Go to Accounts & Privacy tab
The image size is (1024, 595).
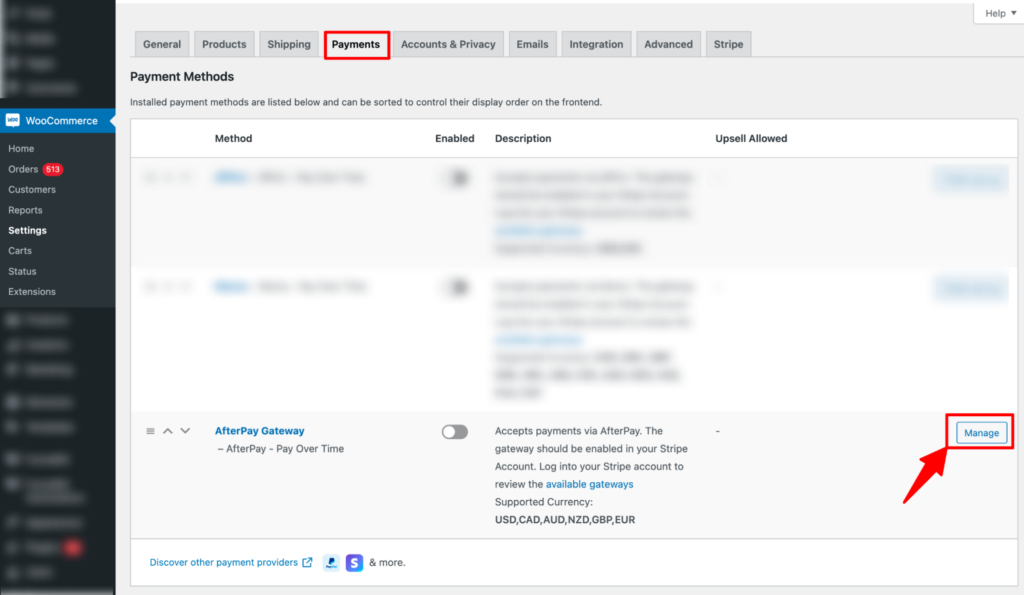click(448, 44)
